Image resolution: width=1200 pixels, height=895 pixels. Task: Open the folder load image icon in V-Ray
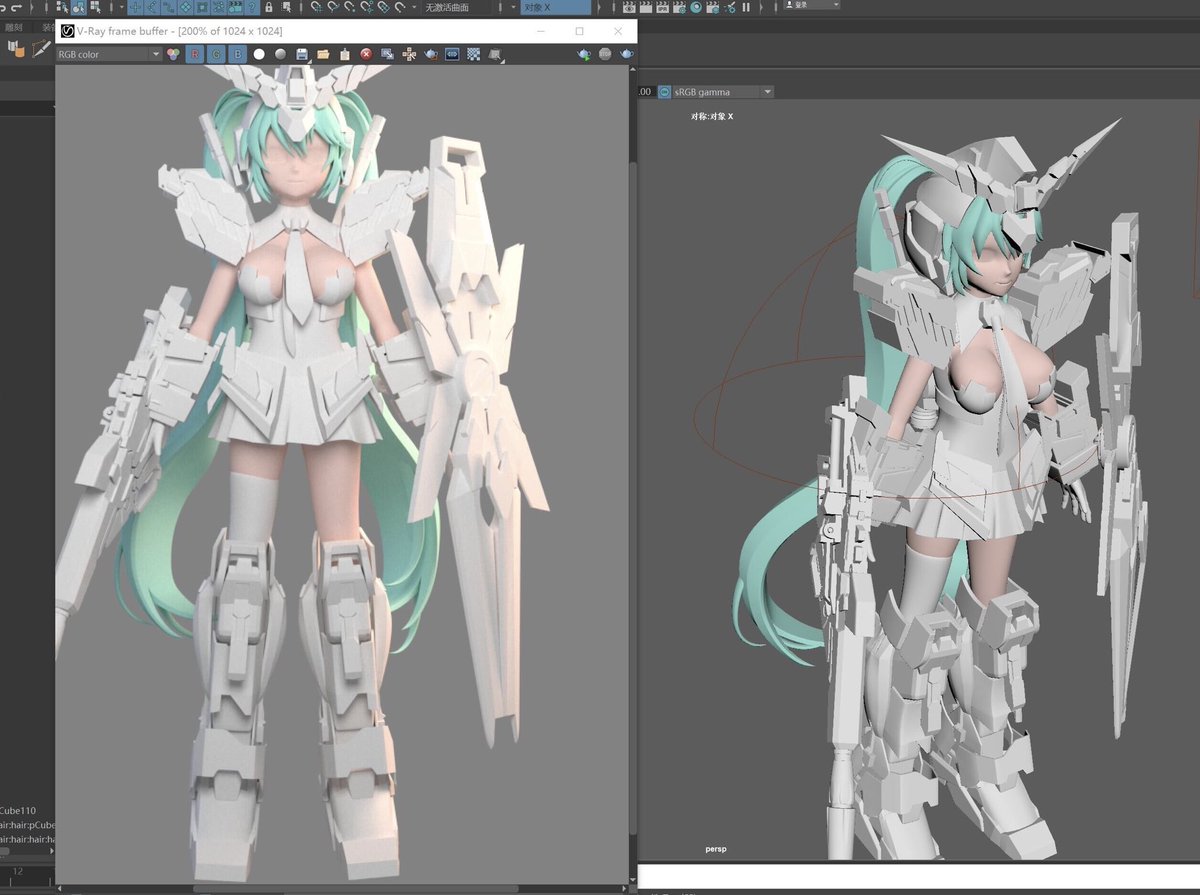click(x=323, y=54)
